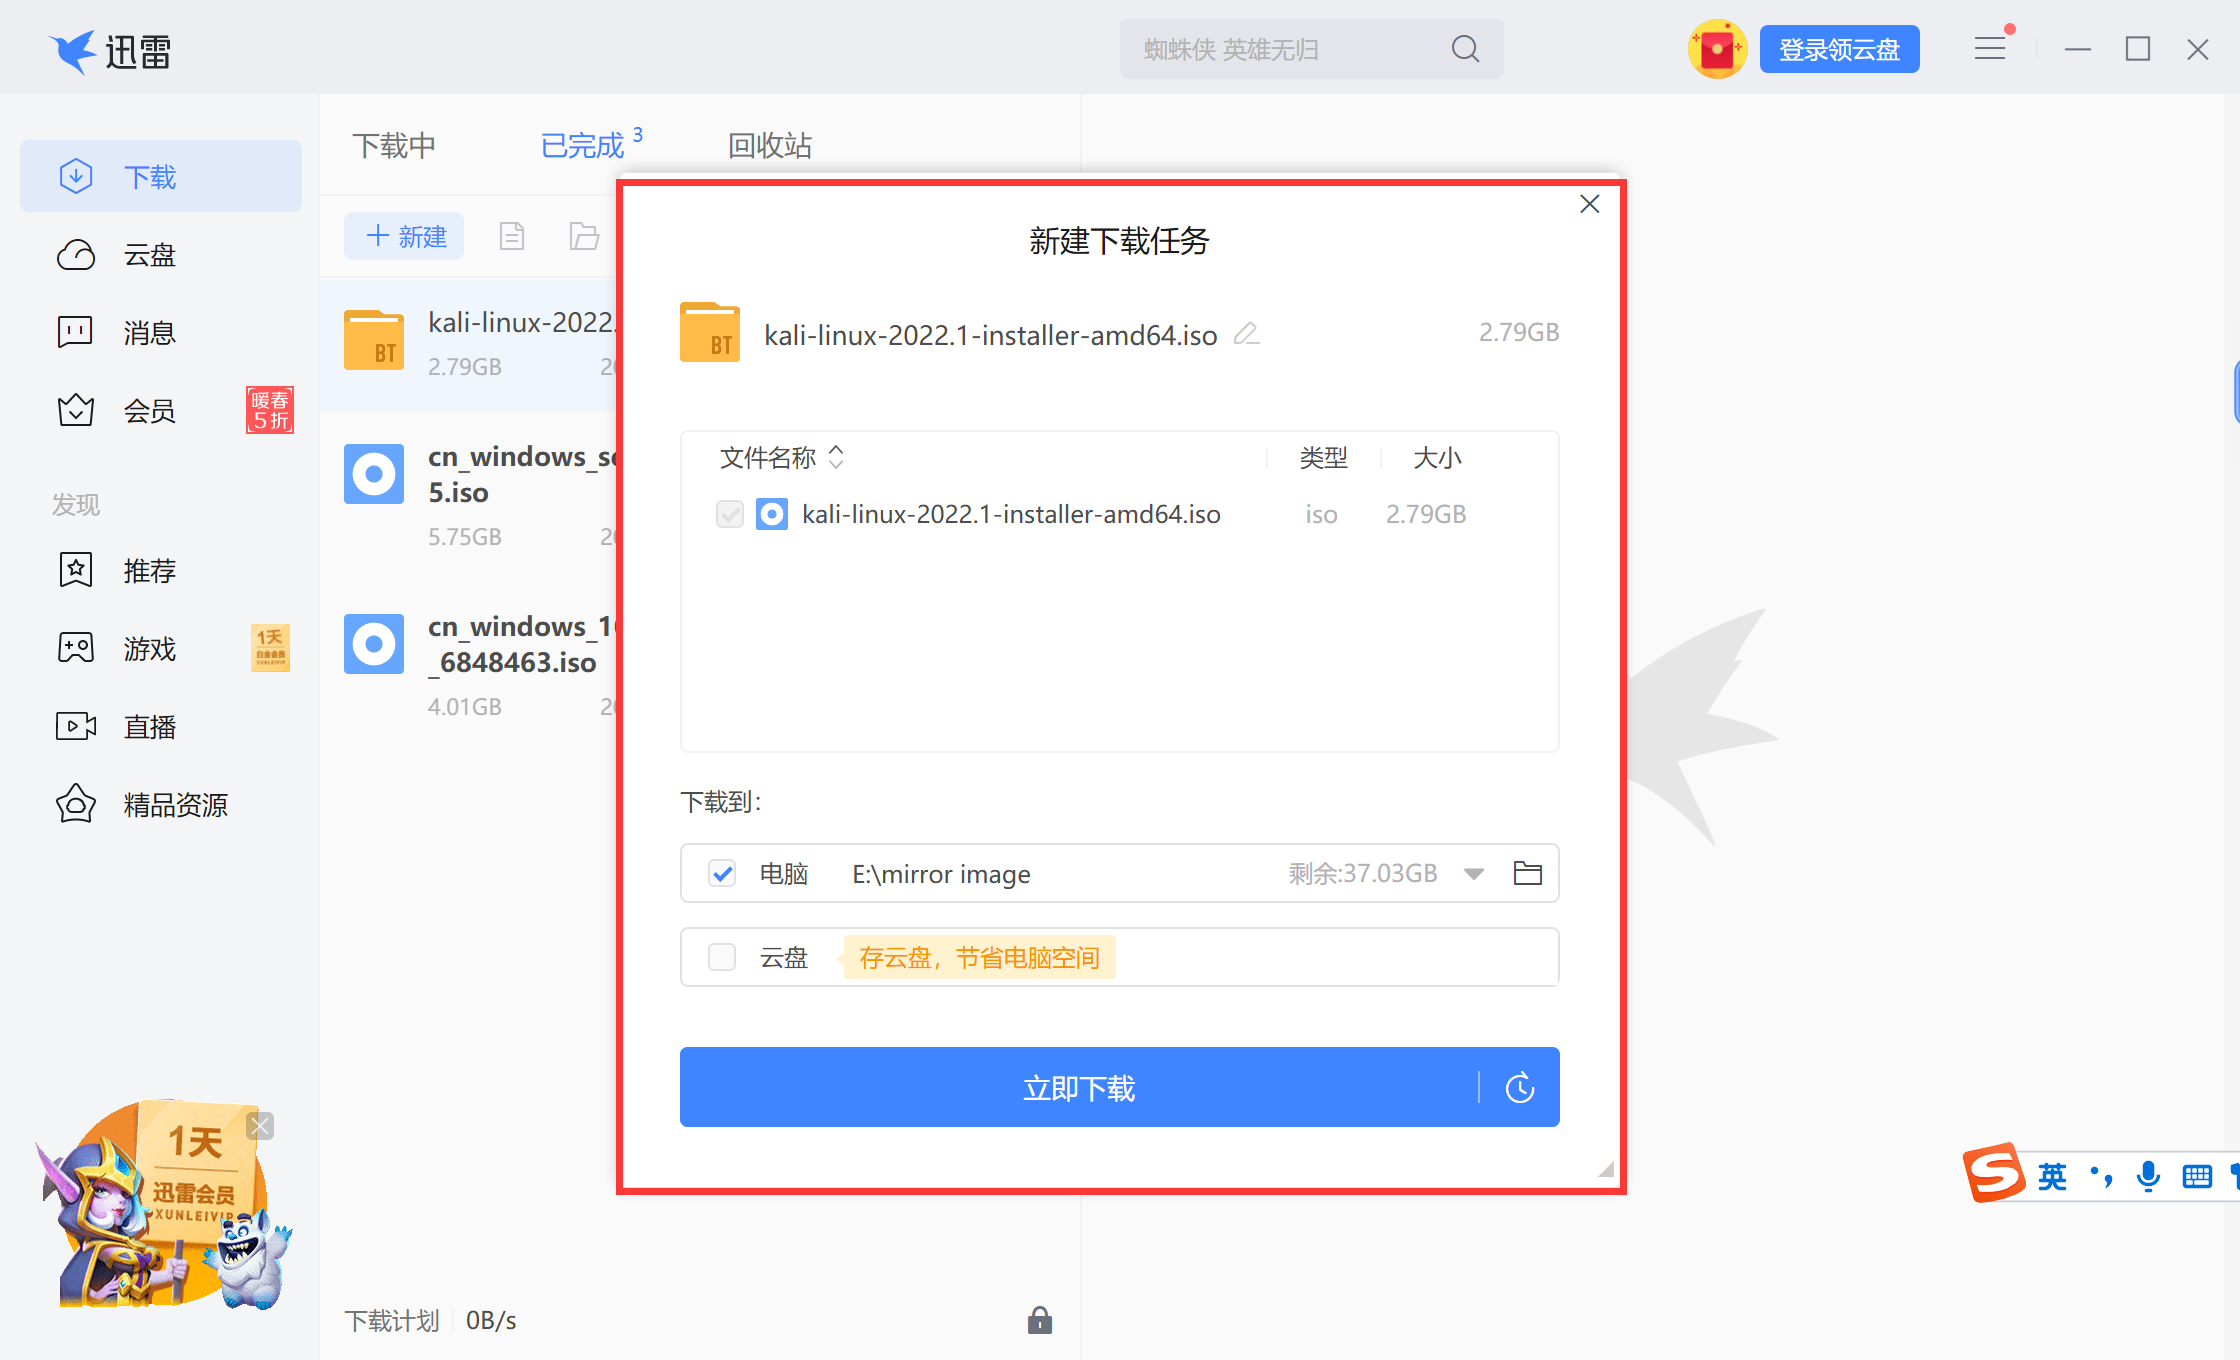Open the 游戏 section in the sidebar
The height and width of the screenshot is (1360, 2240).
pyautogui.click(x=148, y=648)
